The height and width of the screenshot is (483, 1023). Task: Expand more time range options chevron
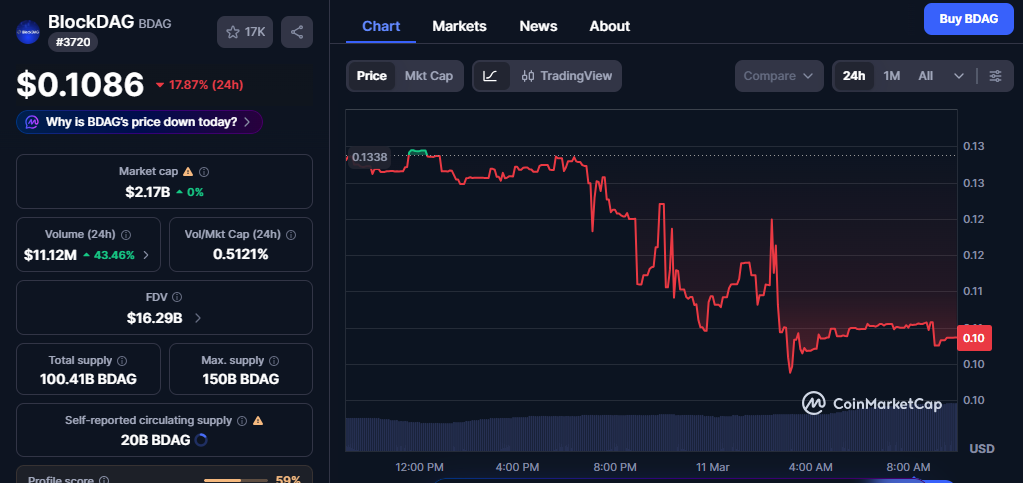pos(959,76)
